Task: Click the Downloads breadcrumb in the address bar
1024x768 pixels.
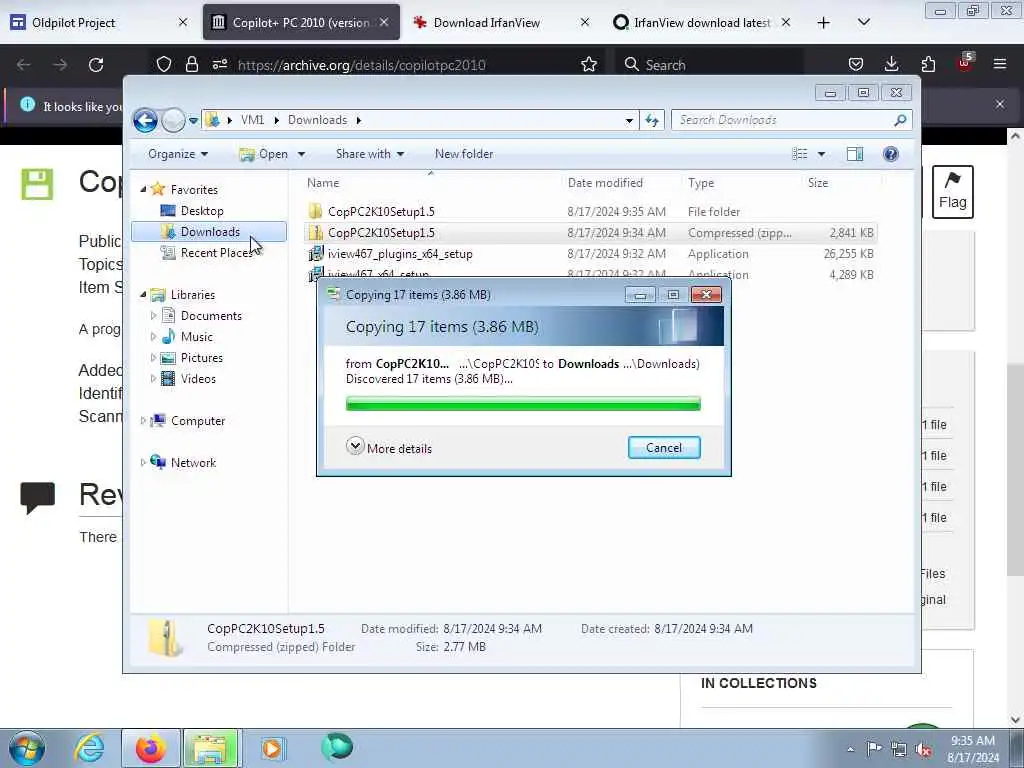Action: click(317, 120)
